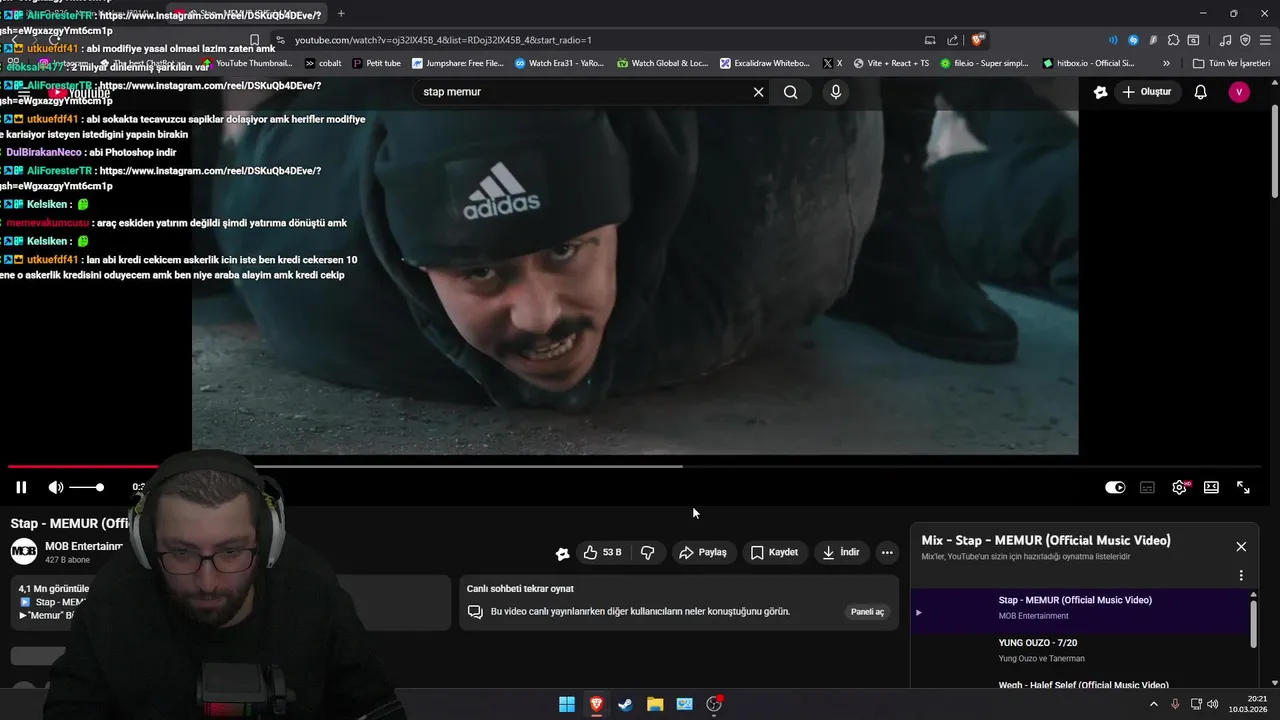Expand the bookmarks overflow chevron
This screenshot has height=720, width=1280.
[1166, 63]
